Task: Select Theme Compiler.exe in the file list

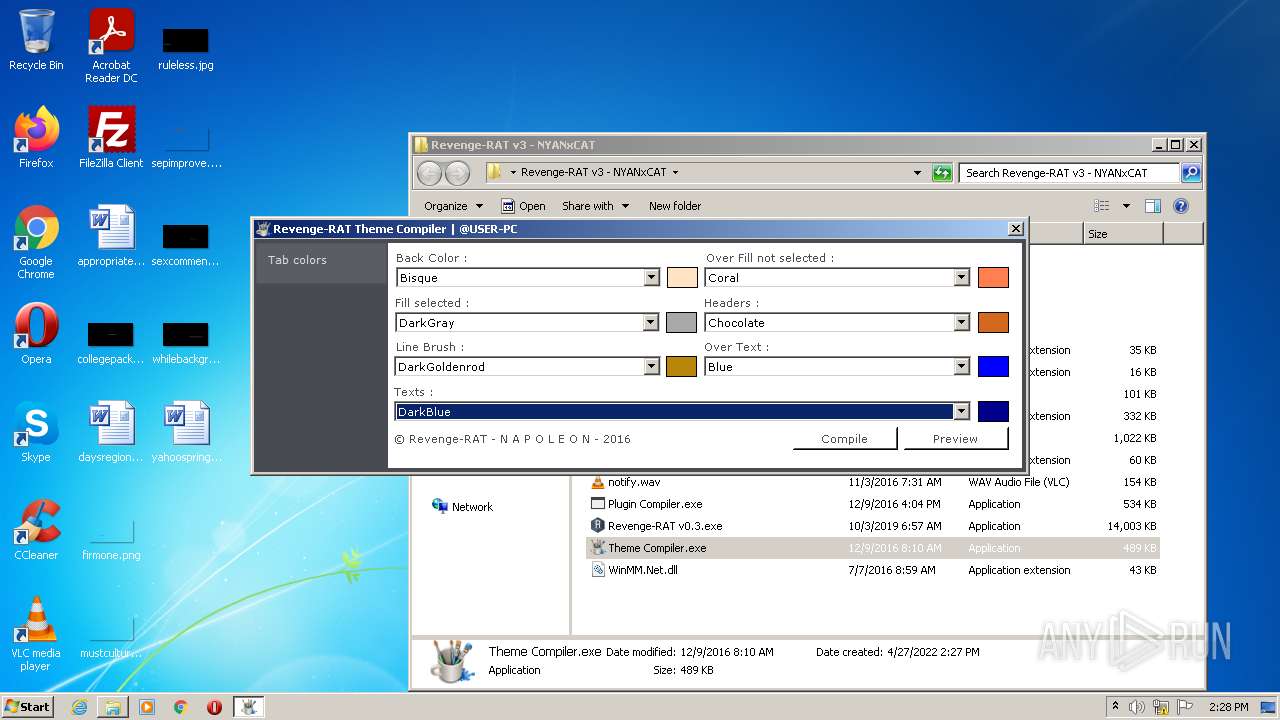Action: pos(872,548)
